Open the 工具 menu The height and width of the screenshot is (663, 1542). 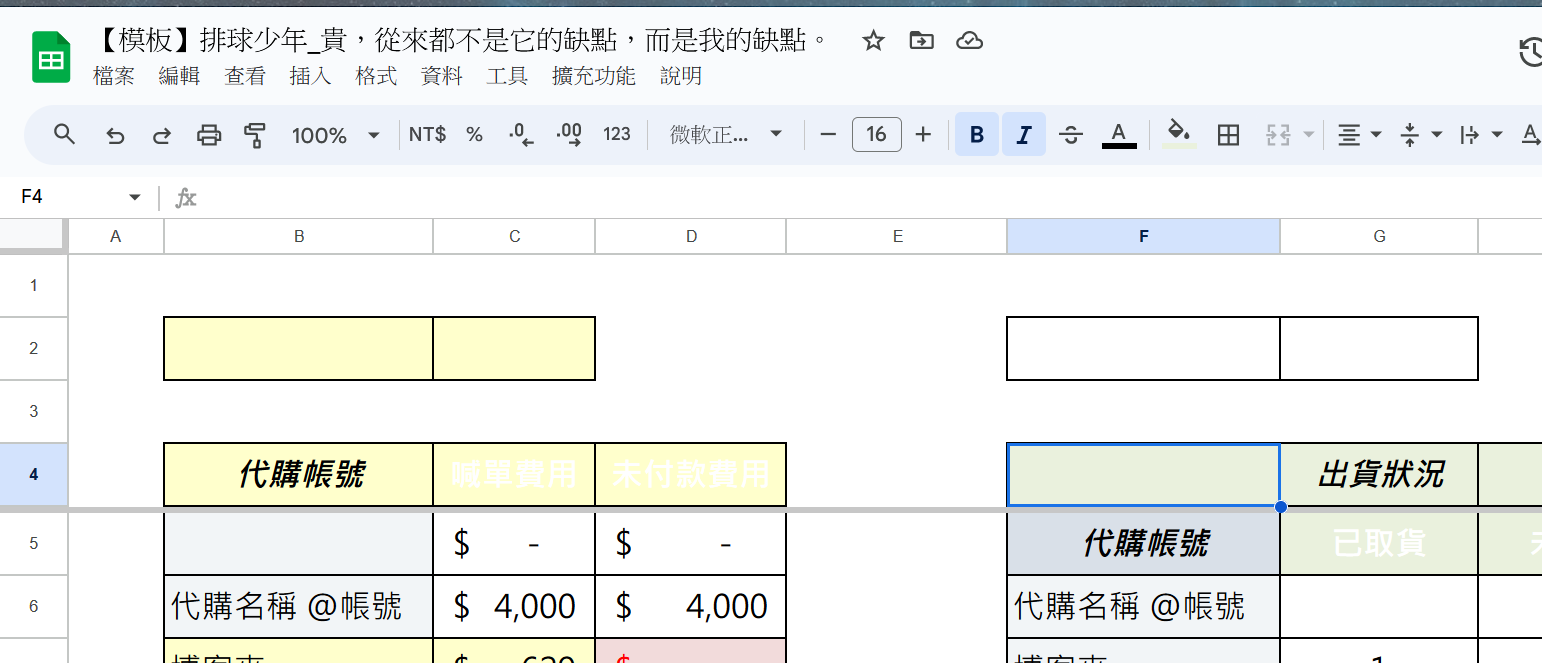coord(507,76)
